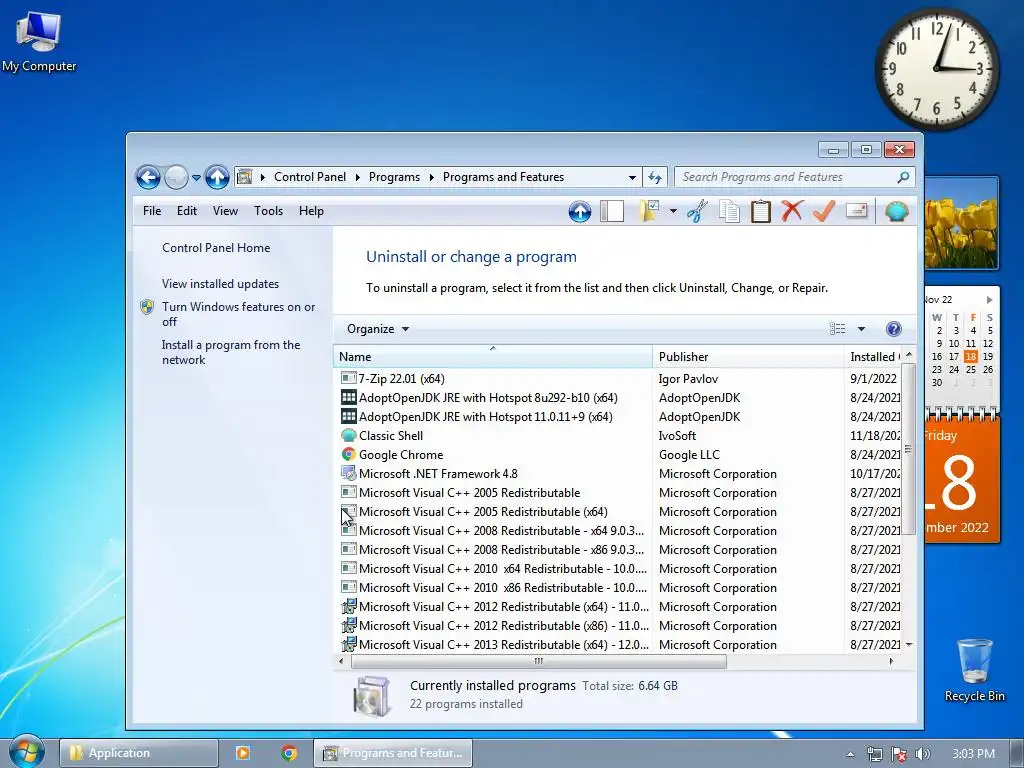The image size is (1024, 768).
Task: Open the folder options toolbar icon
Action: point(649,211)
